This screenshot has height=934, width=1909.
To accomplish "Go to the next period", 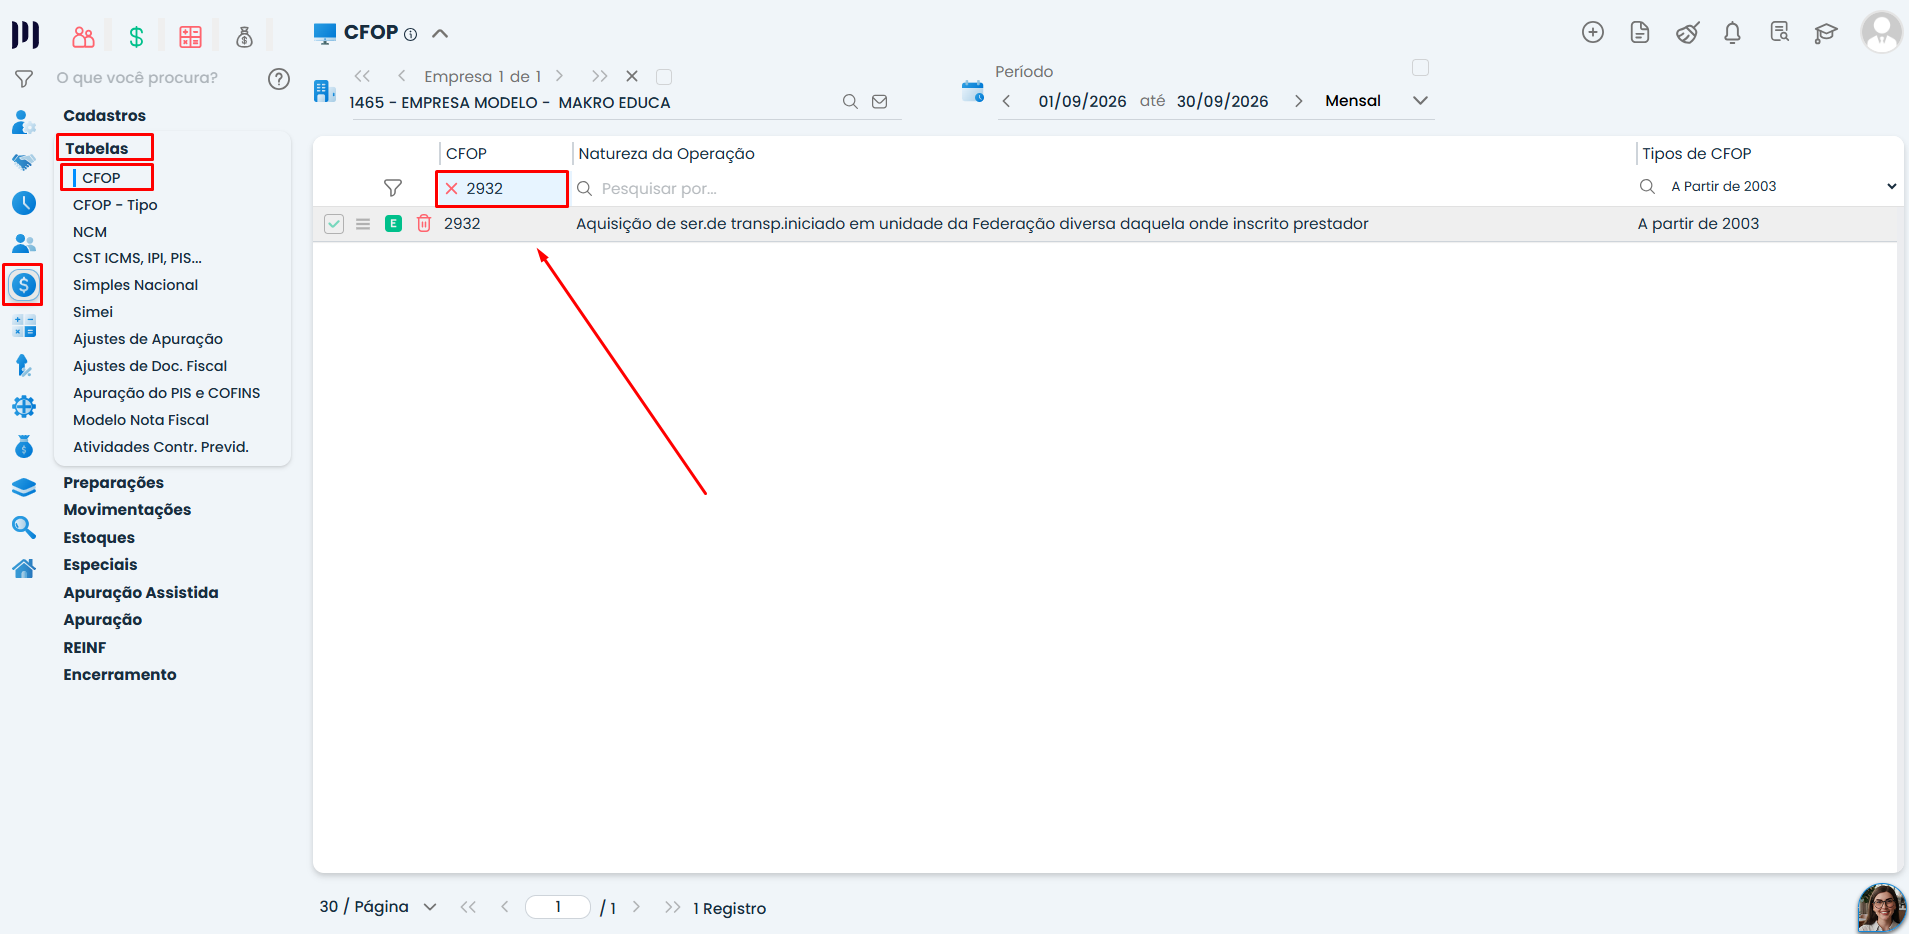I will (x=1298, y=101).
